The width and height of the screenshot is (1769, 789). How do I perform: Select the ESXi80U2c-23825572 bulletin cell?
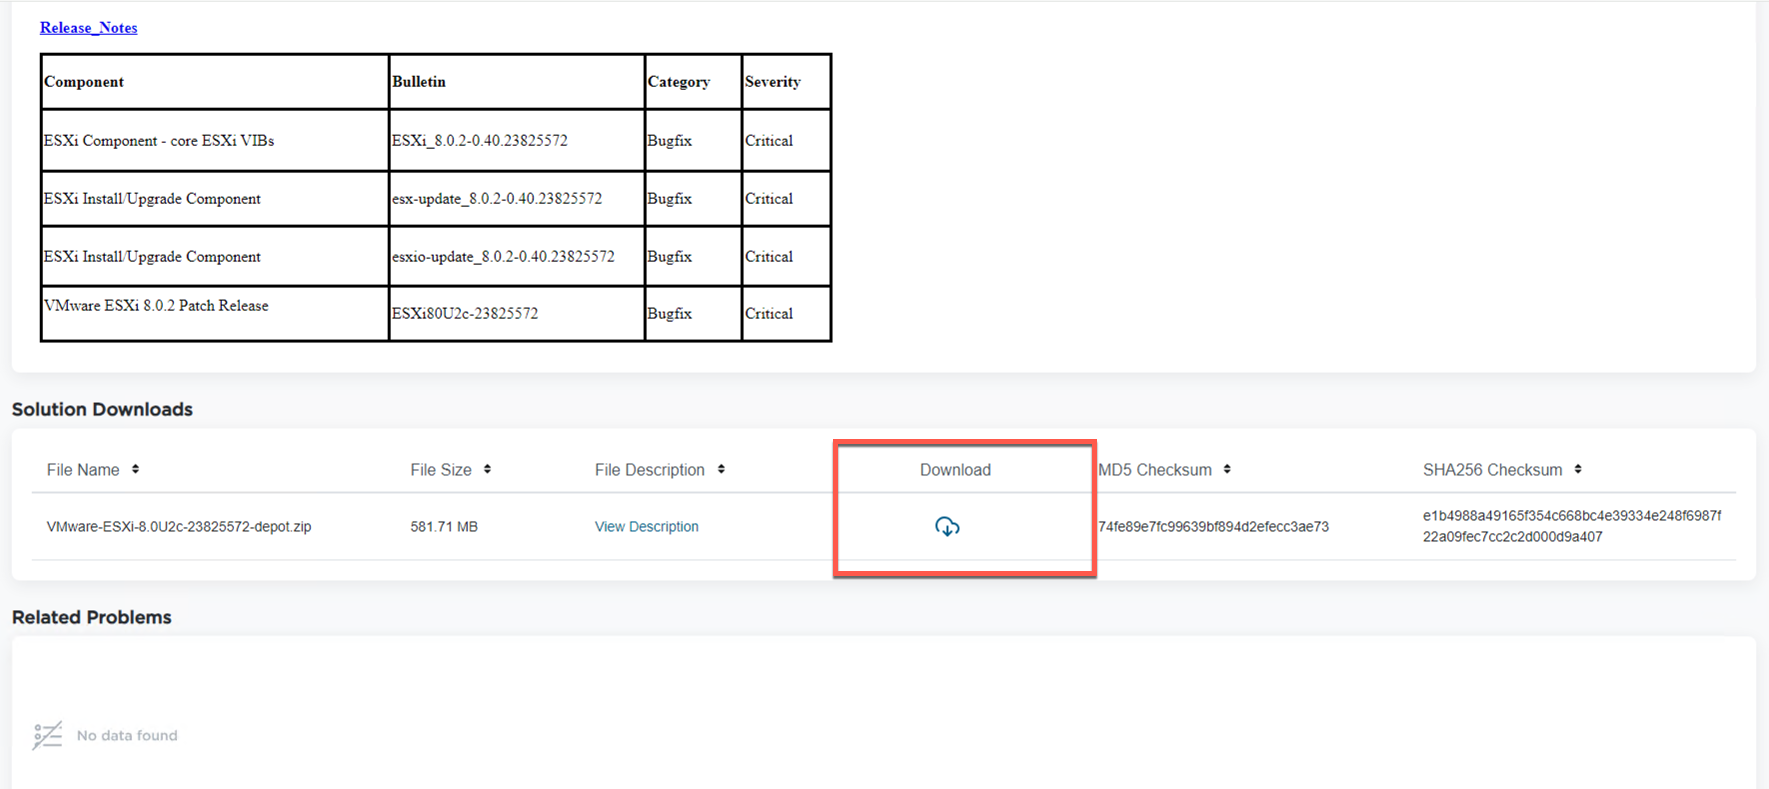(465, 313)
